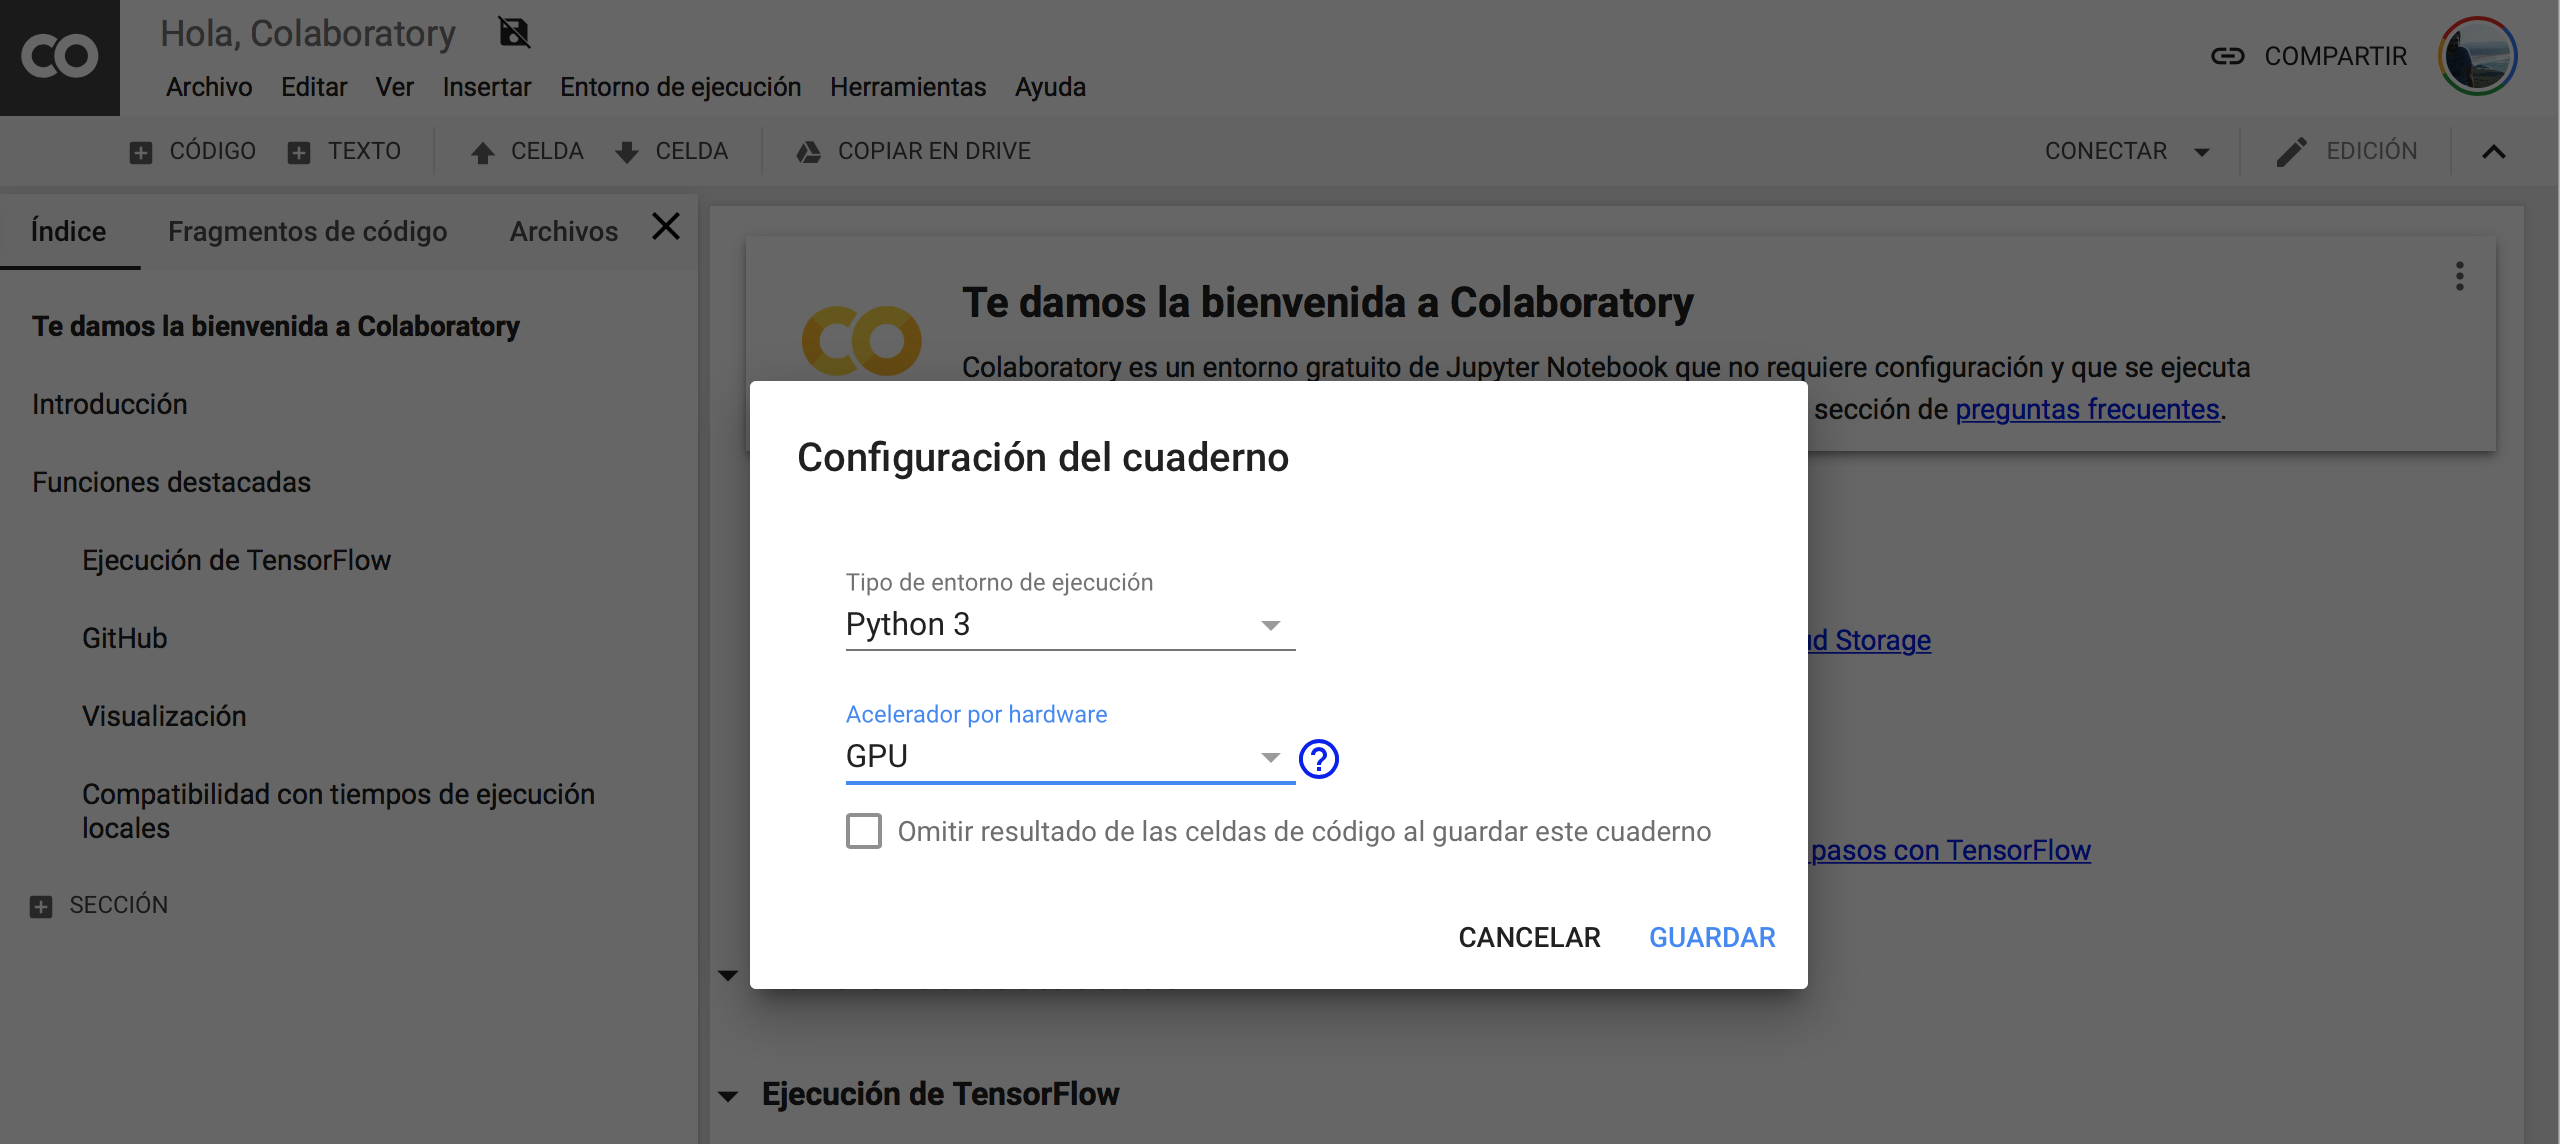This screenshot has height=1144, width=2560.
Task: Move cell up with CELDA arrow
Action: (x=527, y=151)
